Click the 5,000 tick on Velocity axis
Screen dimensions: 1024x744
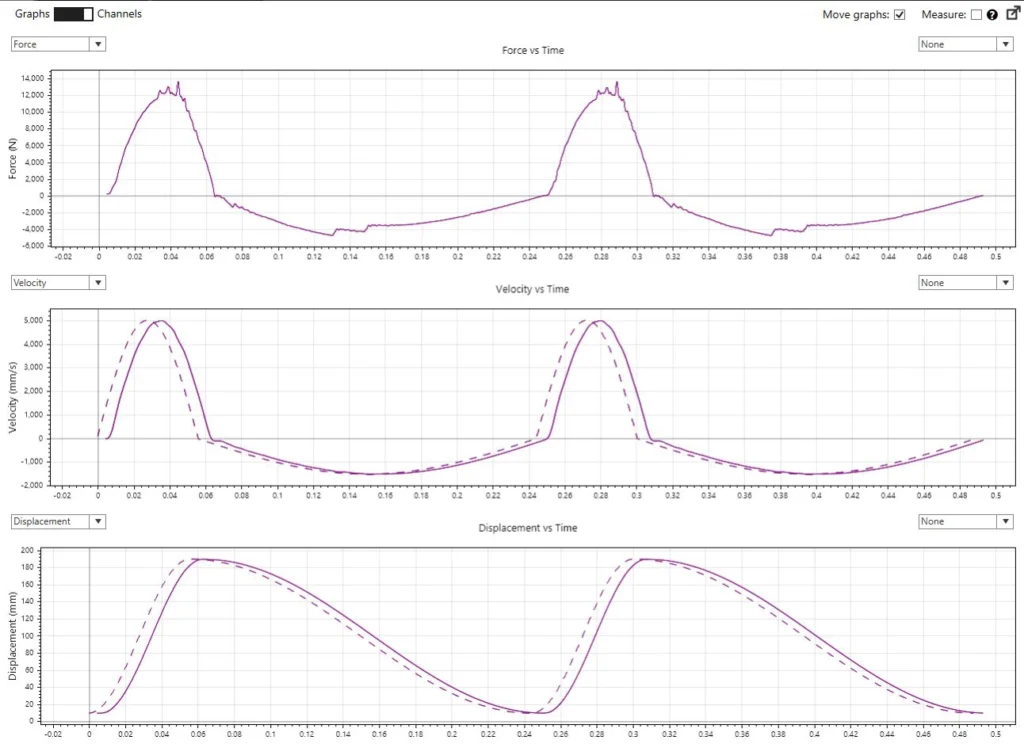pyautogui.click(x=33, y=320)
